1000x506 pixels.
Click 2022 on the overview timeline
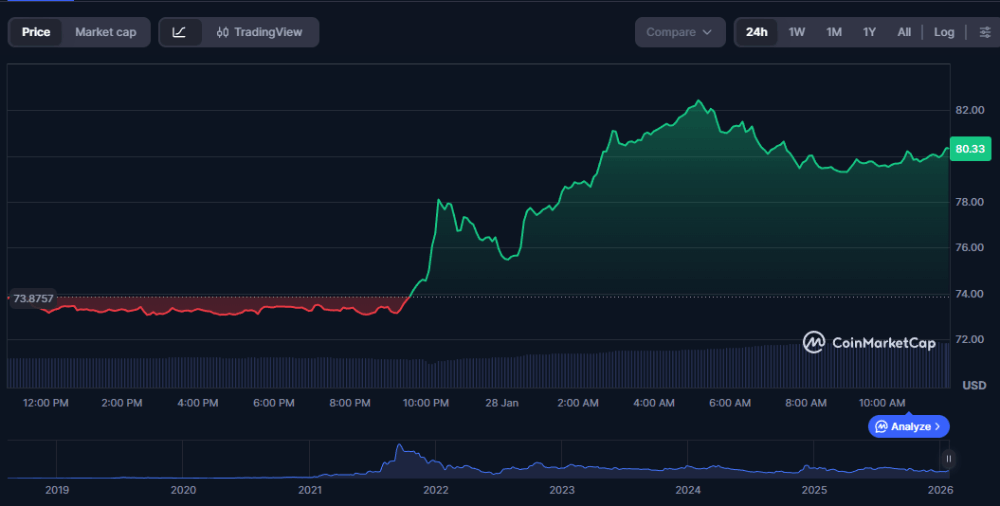(435, 490)
